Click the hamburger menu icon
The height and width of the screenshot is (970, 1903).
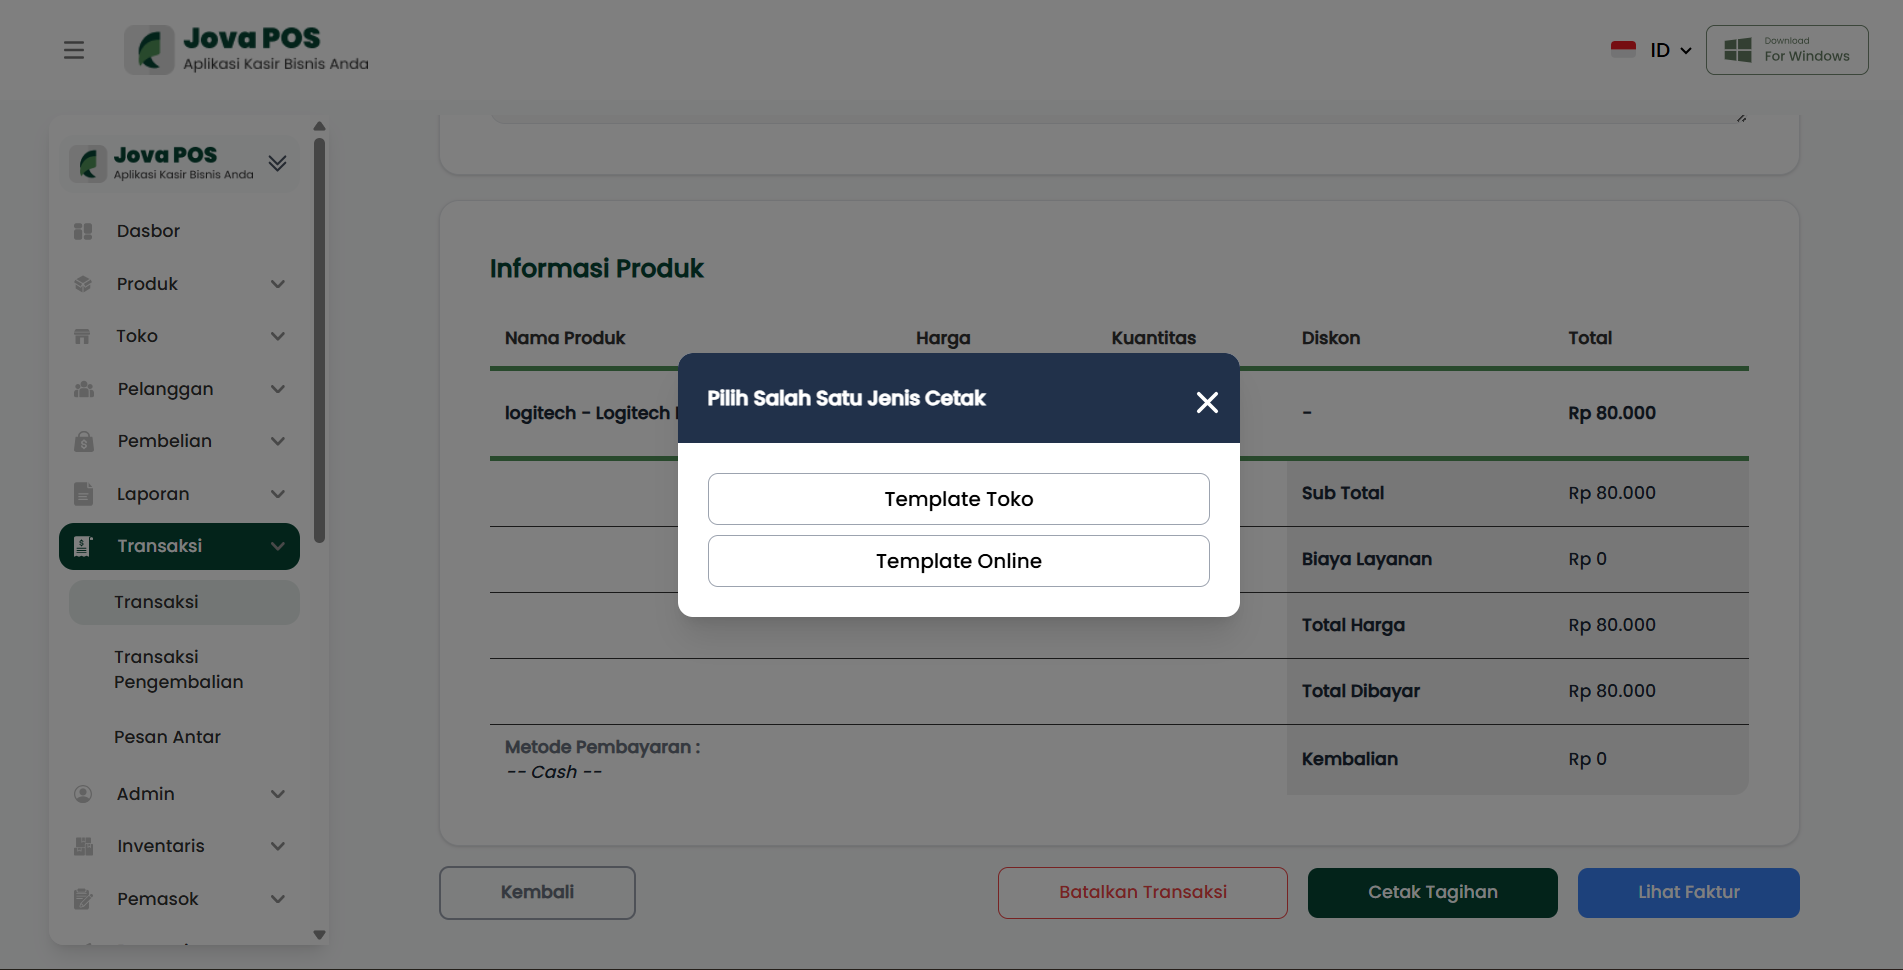point(74,50)
